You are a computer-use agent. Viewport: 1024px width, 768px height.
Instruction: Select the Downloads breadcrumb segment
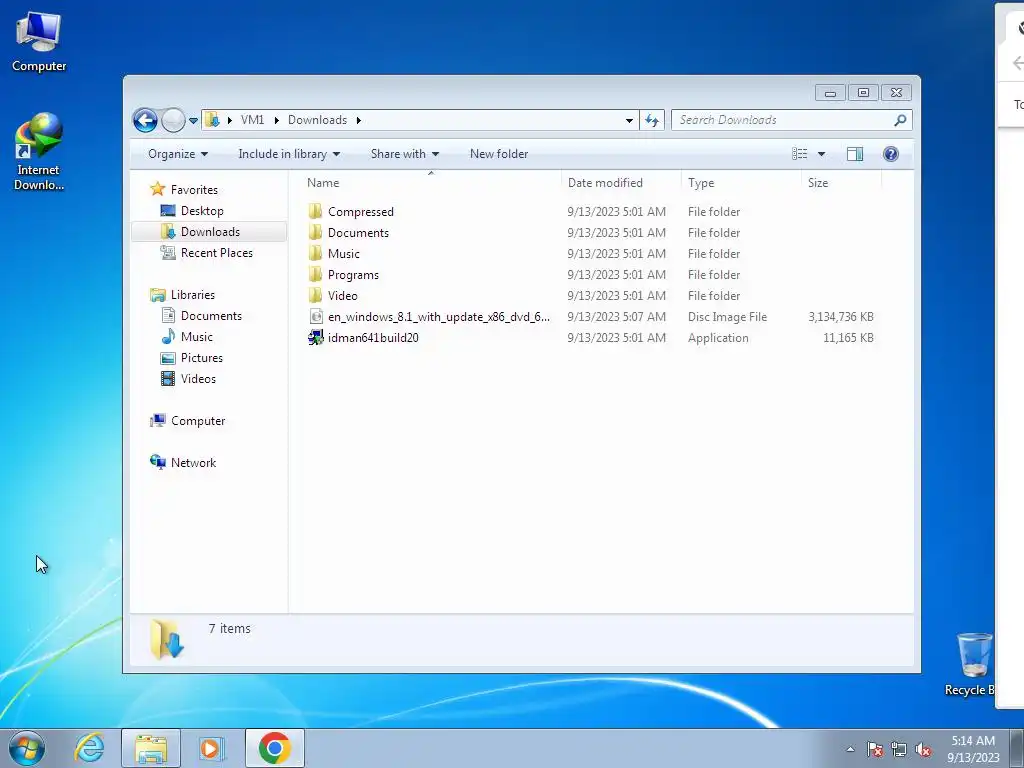pos(317,120)
